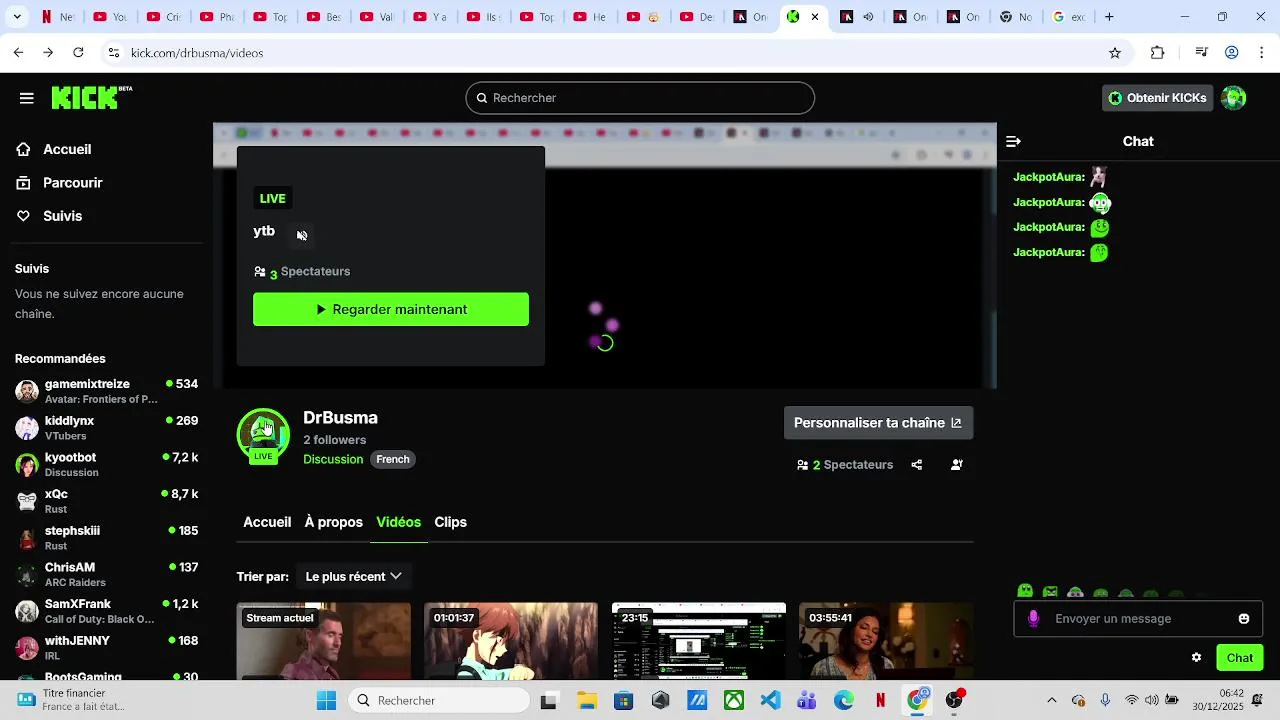
Task: Open stephskiii recommended channel
Action: 107,538
